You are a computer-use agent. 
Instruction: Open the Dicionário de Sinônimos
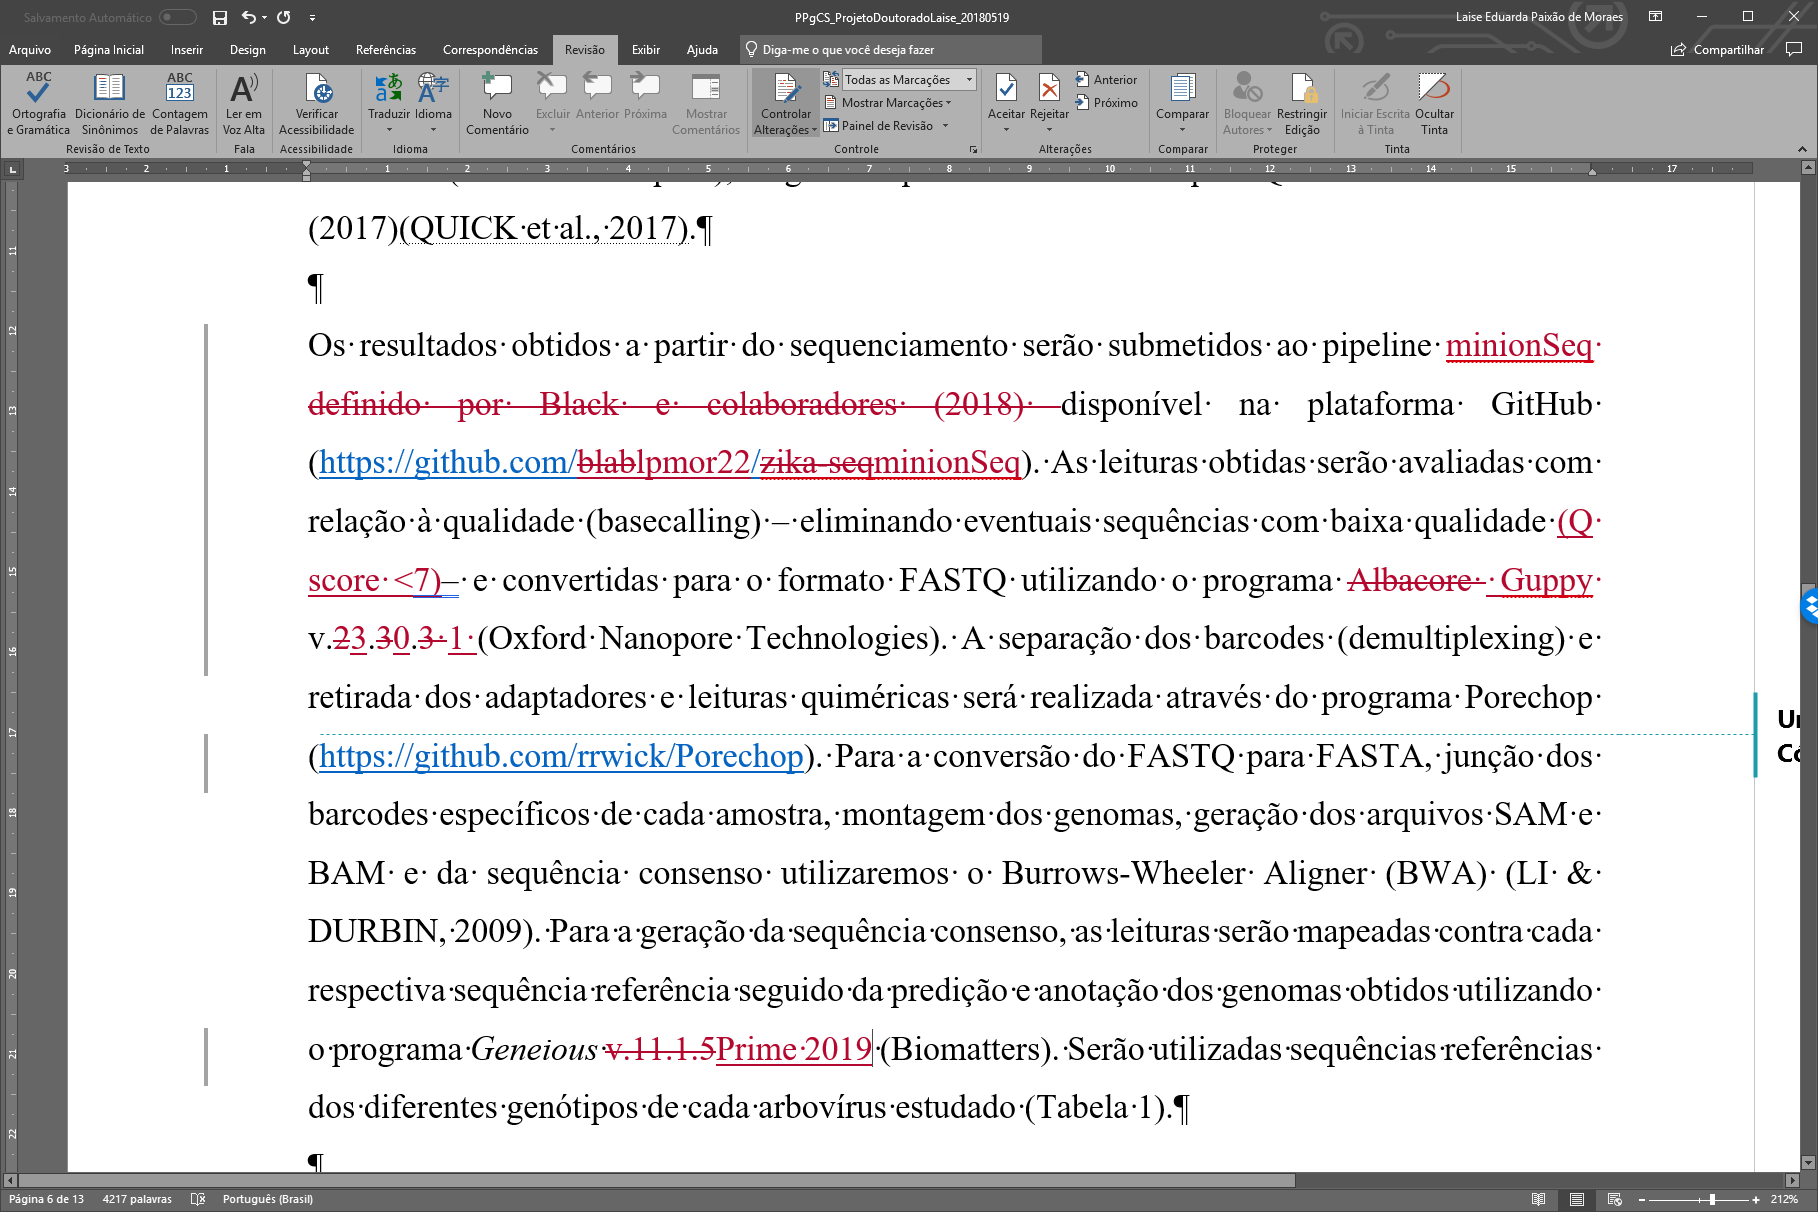pos(110,103)
